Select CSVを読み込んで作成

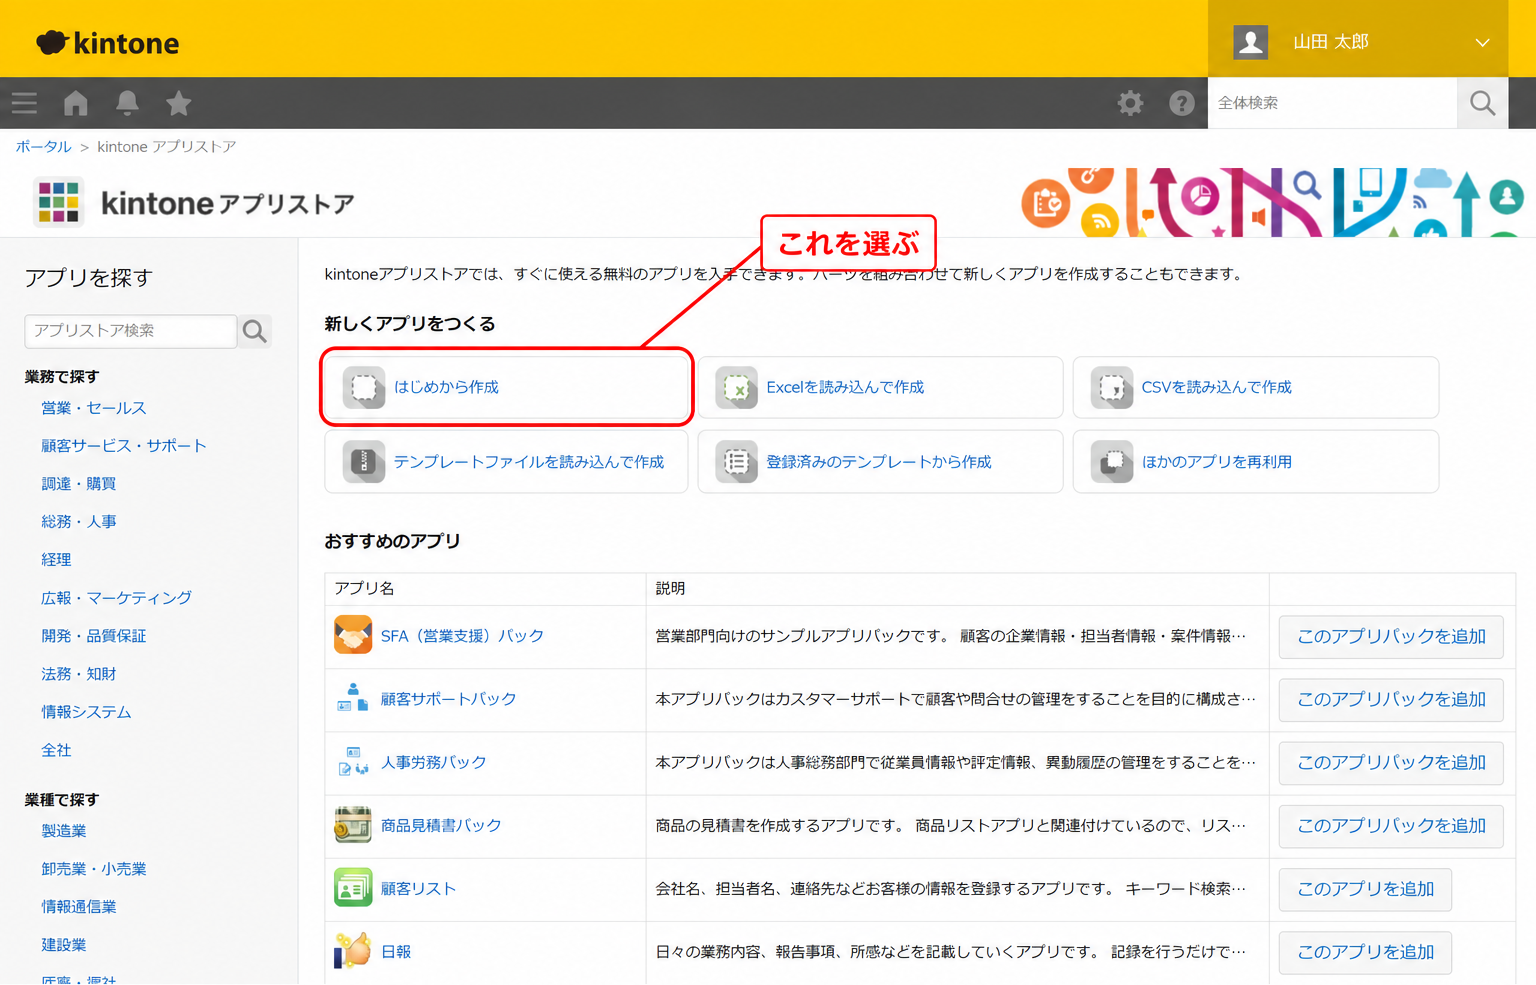point(1256,387)
